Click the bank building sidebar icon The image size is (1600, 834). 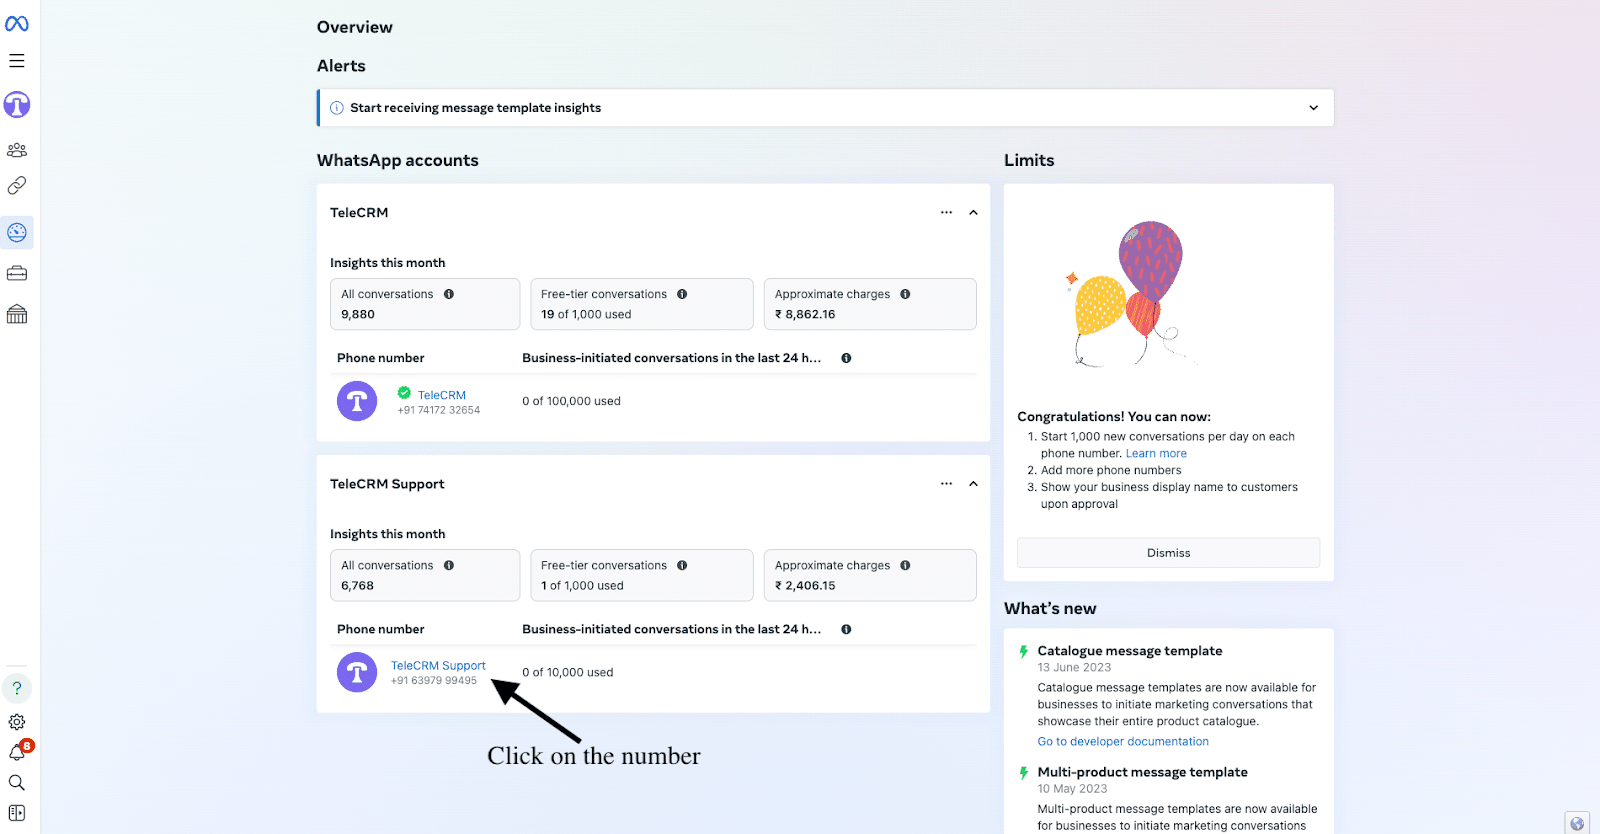click(x=17, y=315)
